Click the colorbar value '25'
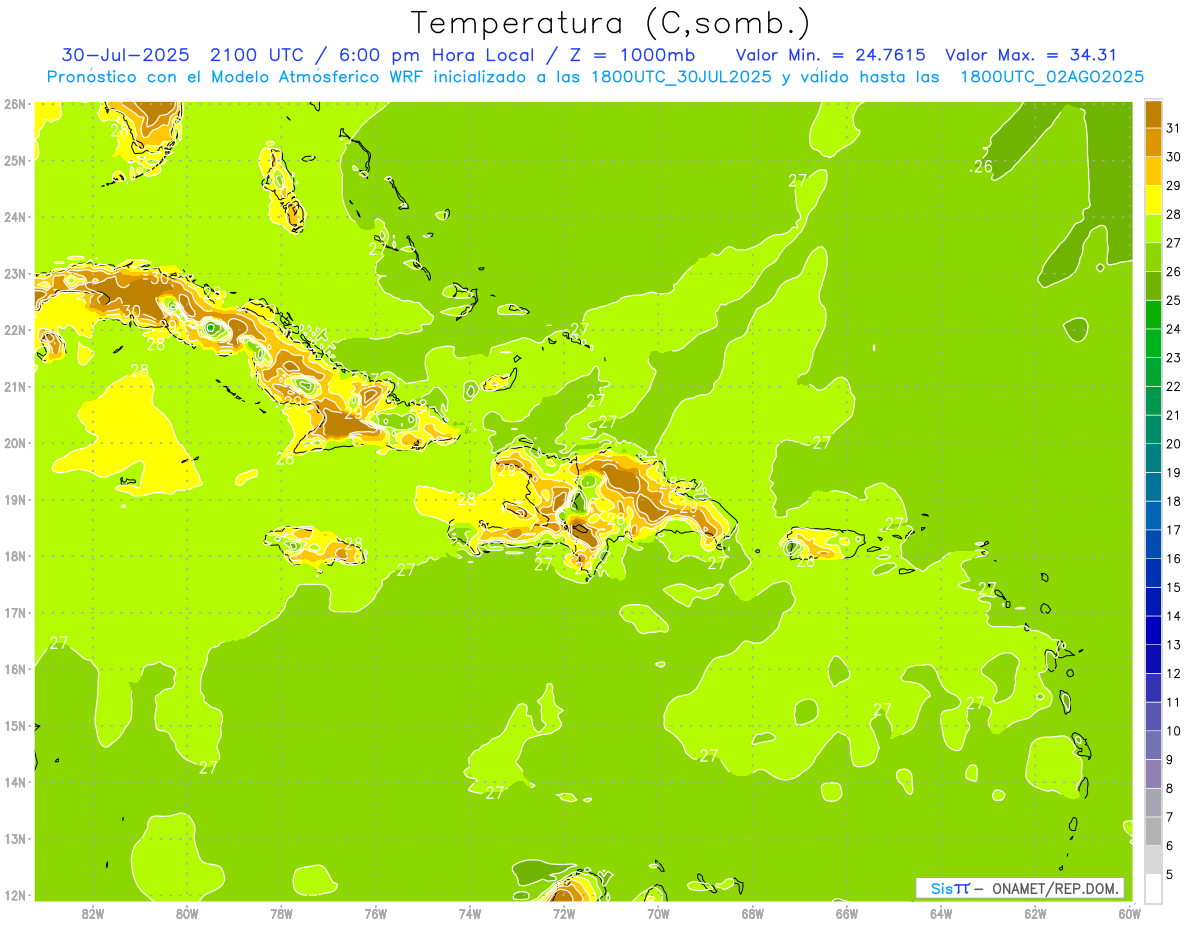The image size is (1200, 927). tap(1174, 300)
